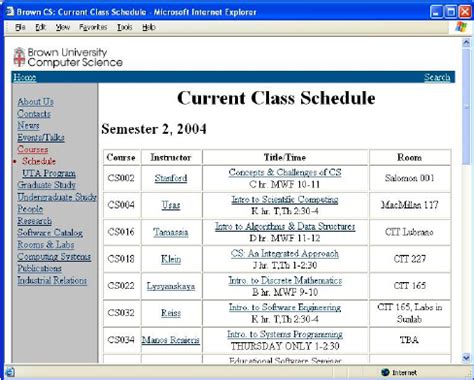
Task: Click the Semester 2, 2004 heading
Action: coord(154,129)
